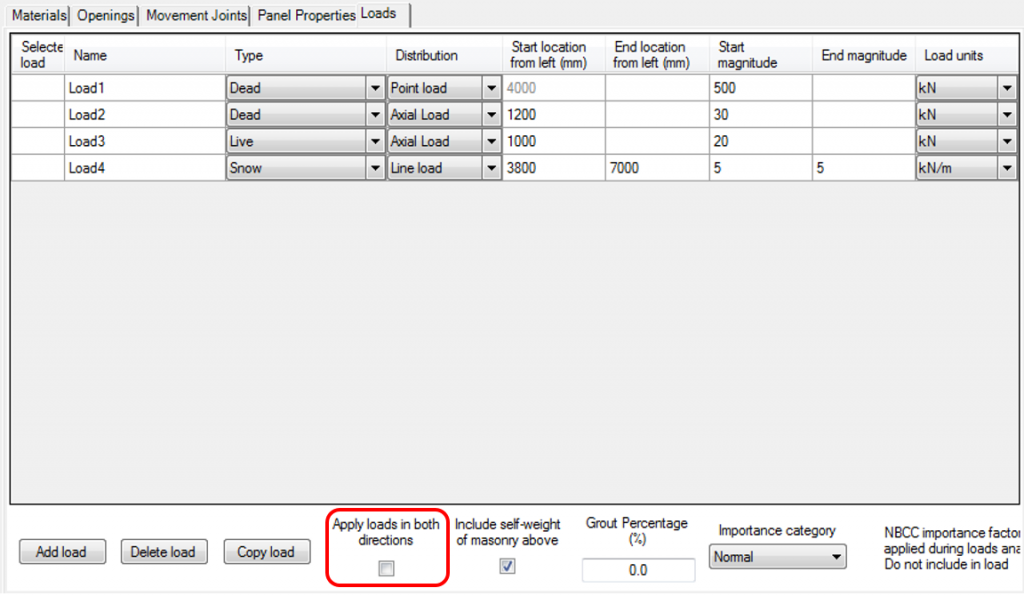Click the Add load button
1024x596 pixels.
tap(62, 551)
